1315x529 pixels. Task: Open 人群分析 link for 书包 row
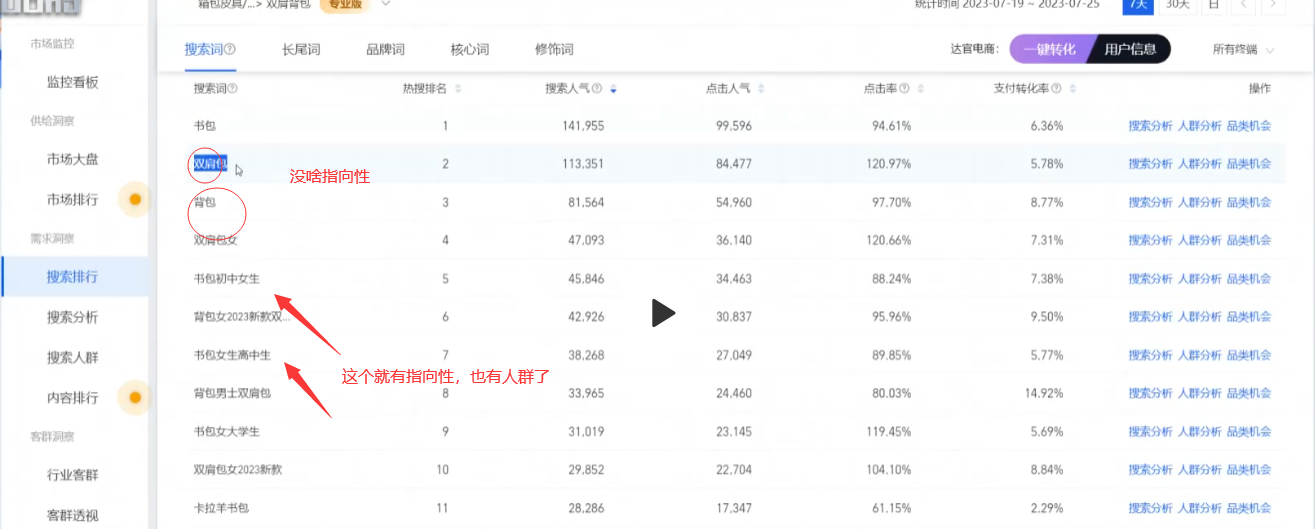(x=1199, y=126)
